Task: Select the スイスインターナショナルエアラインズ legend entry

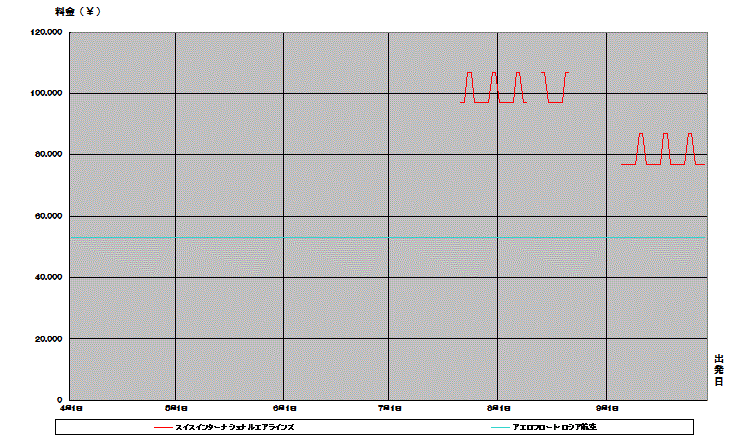Action: tap(234, 427)
